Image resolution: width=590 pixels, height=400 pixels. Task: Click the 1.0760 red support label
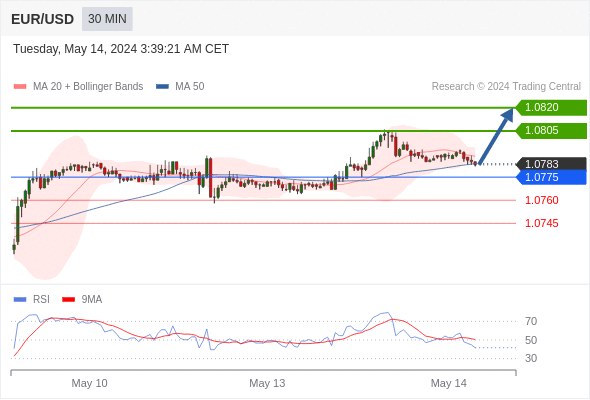[541, 200]
